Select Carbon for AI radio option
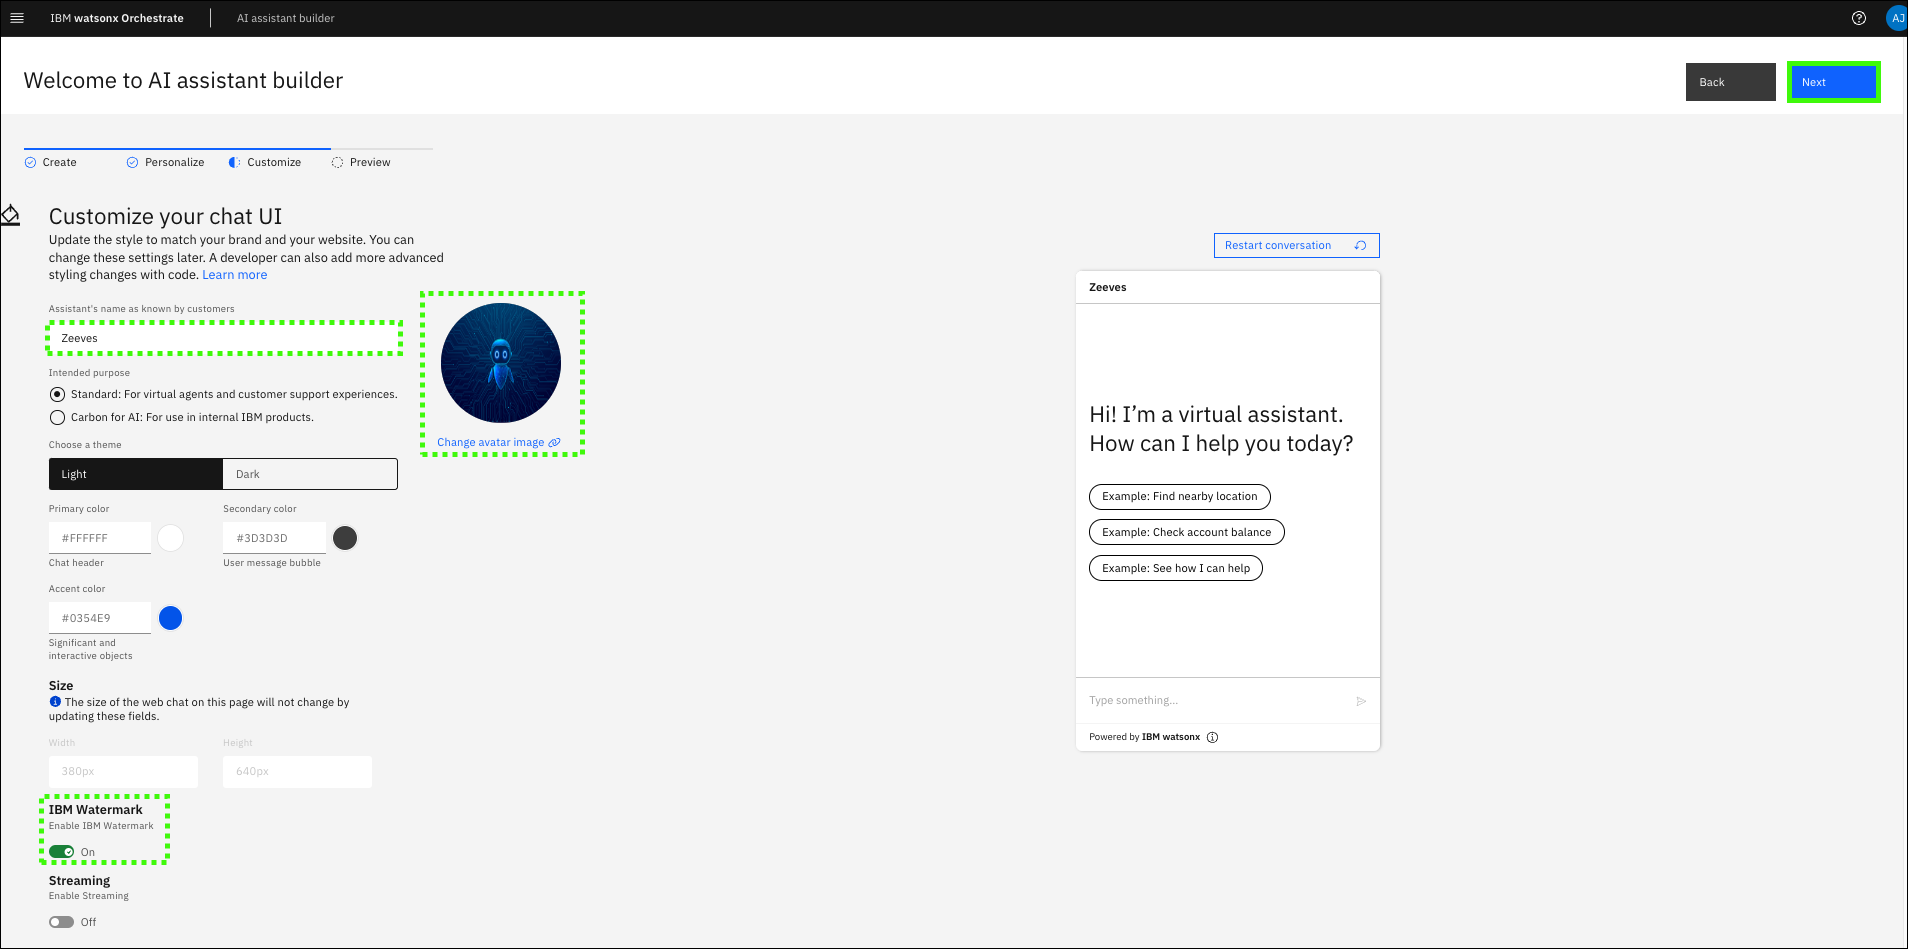The width and height of the screenshot is (1908, 949). [x=58, y=418]
